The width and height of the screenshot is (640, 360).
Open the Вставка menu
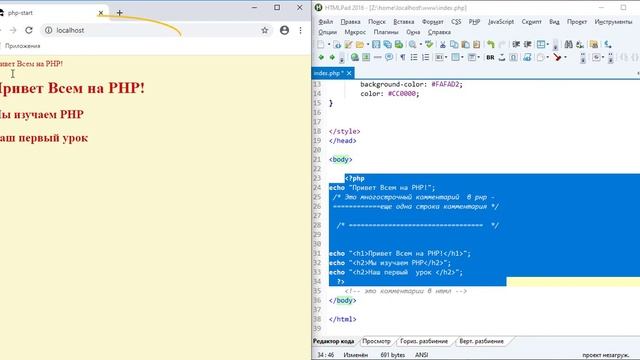click(403, 22)
